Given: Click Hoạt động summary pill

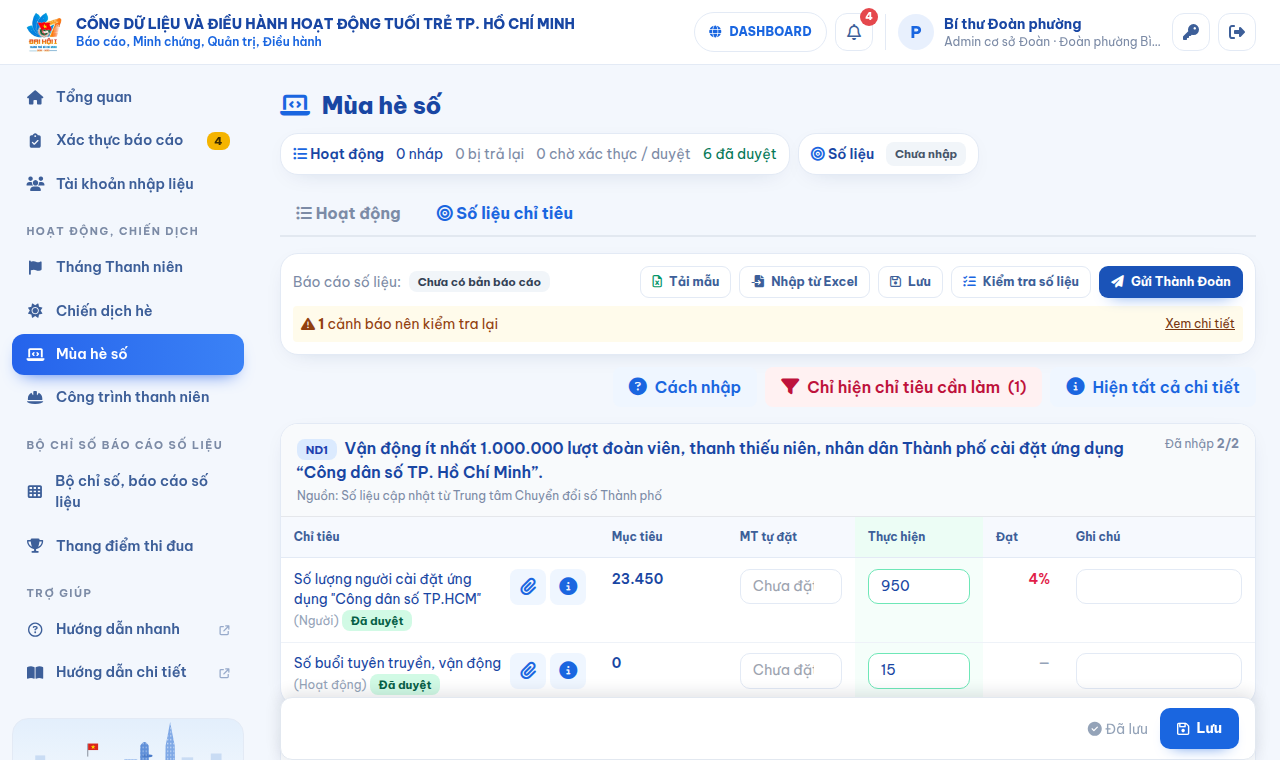Looking at the screenshot, I should (x=535, y=154).
